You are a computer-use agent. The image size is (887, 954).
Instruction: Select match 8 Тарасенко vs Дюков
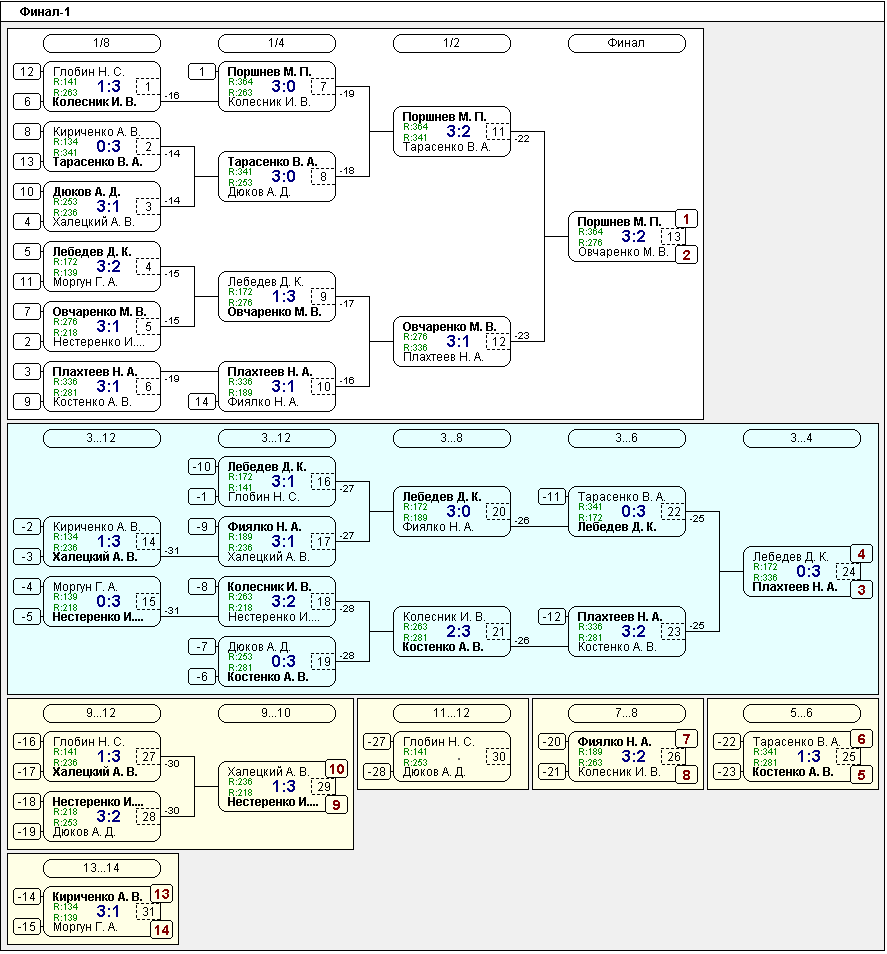tap(277, 176)
